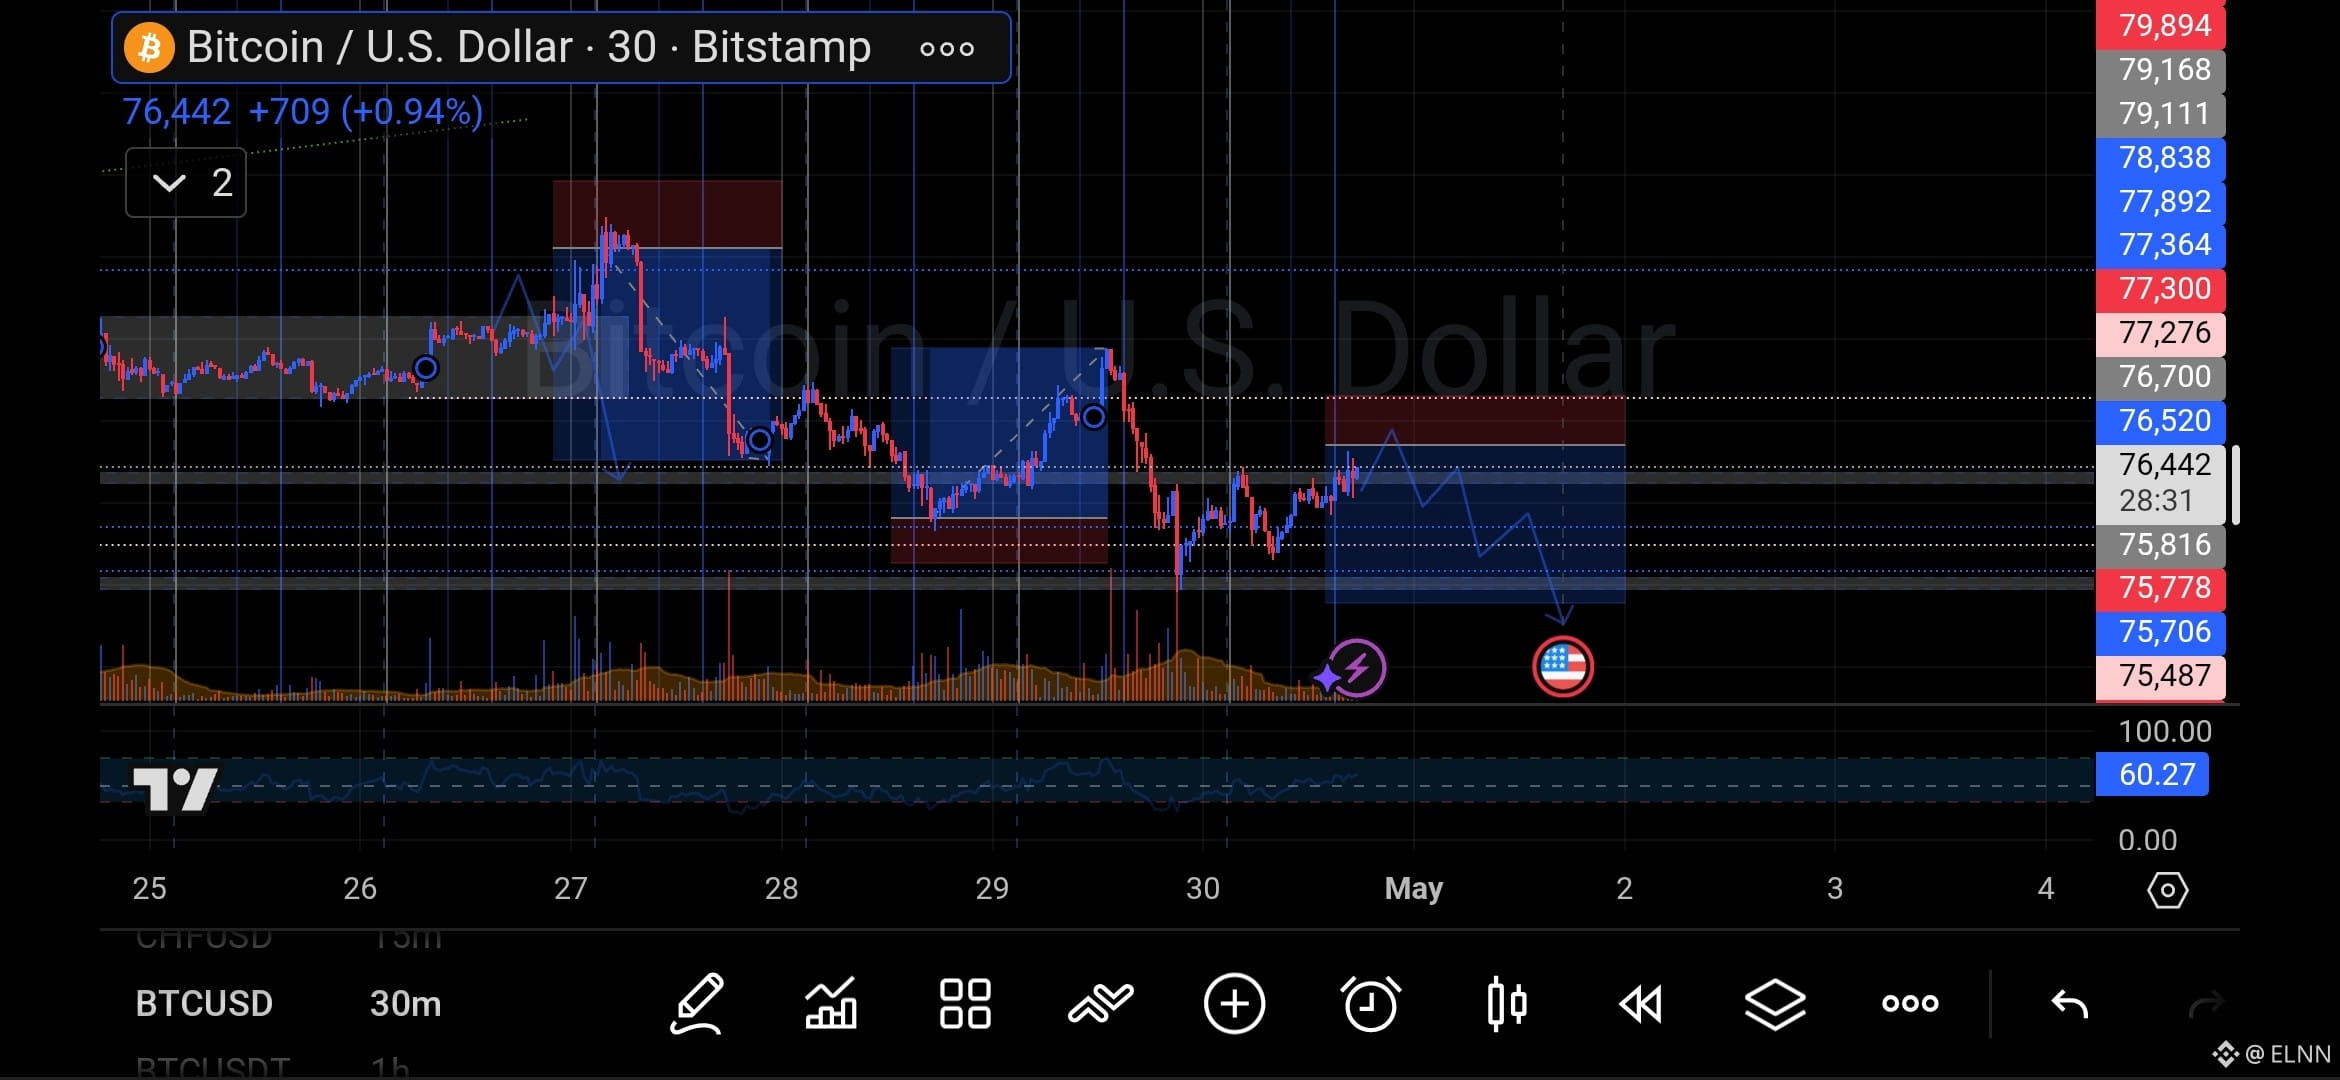The image size is (2340, 1080).
Task: Tap the TradingView logo on the chart
Action: click(175, 789)
